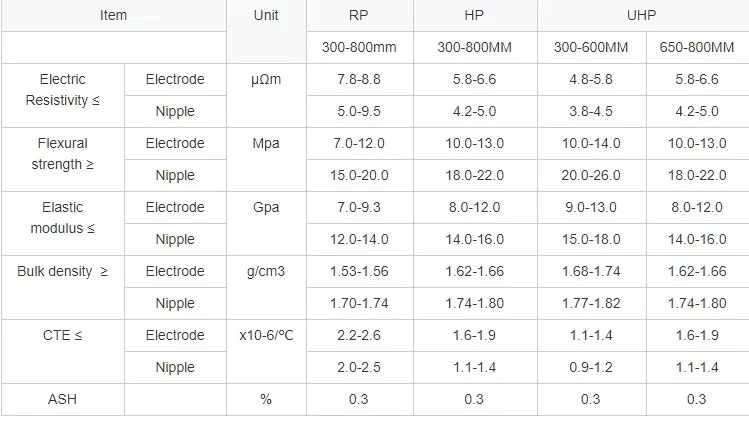Image resolution: width=749 pixels, height=422 pixels.
Task: Click the 300-600MM size cell
Action: pyautogui.click(x=590, y=47)
